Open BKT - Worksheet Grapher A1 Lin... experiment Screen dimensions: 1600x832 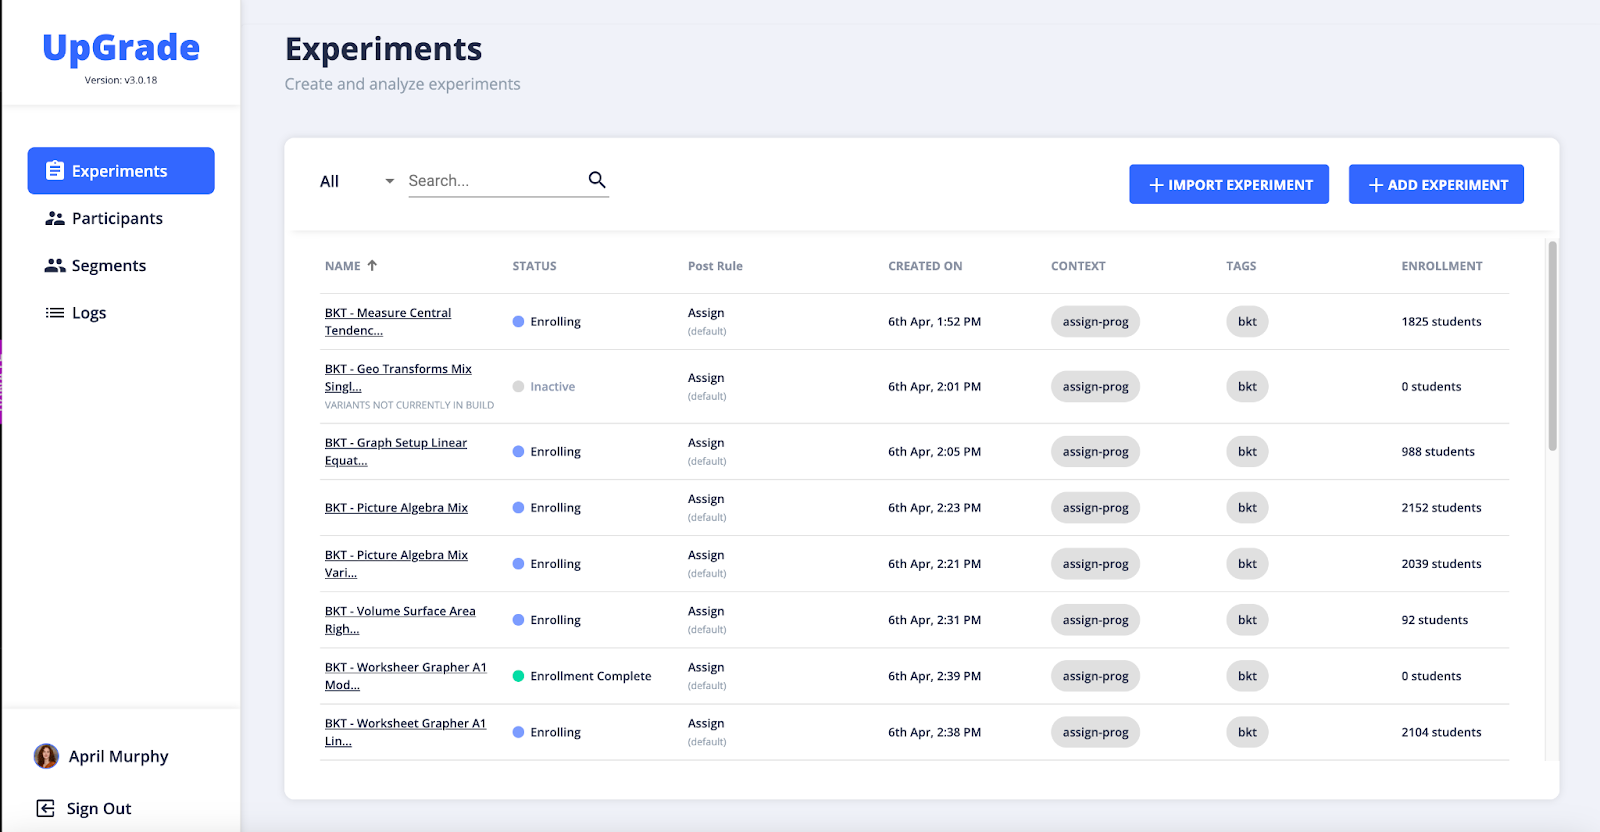pyautogui.click(x=406, y=732)
